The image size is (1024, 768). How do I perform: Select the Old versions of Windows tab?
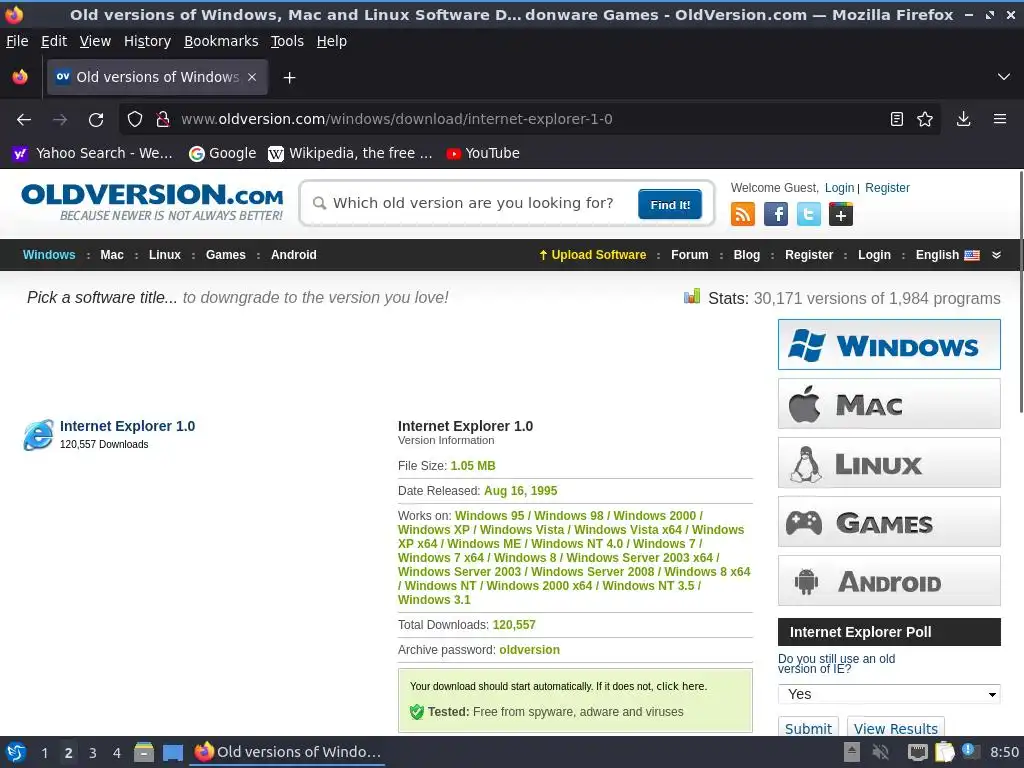coord(157,77)
